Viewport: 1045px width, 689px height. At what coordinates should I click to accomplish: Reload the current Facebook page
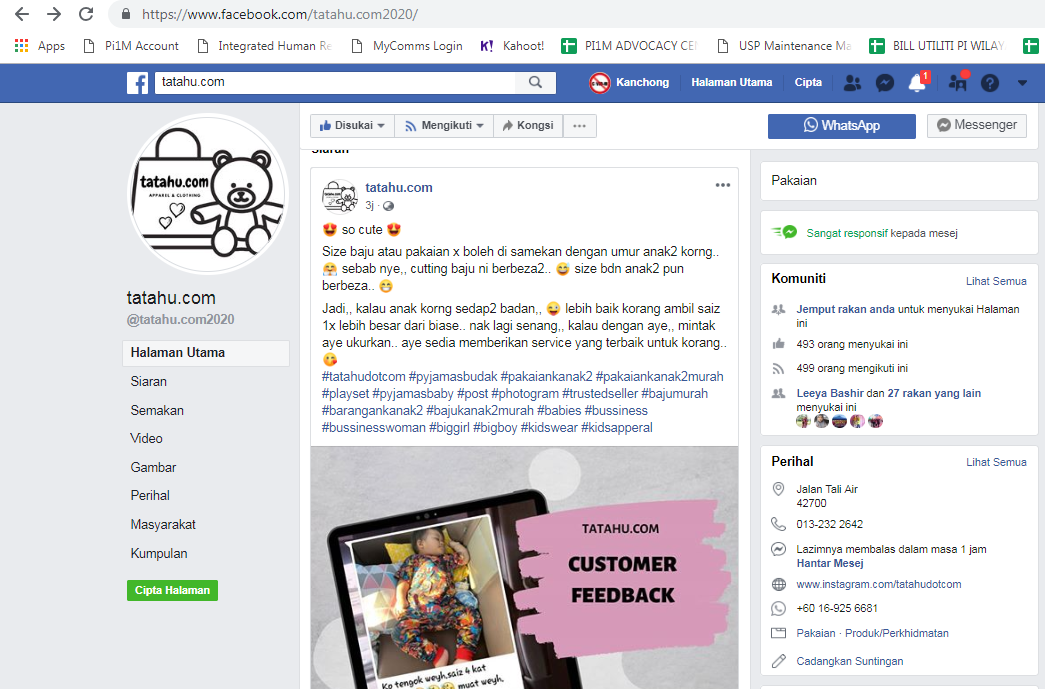(x=86, y=14)
